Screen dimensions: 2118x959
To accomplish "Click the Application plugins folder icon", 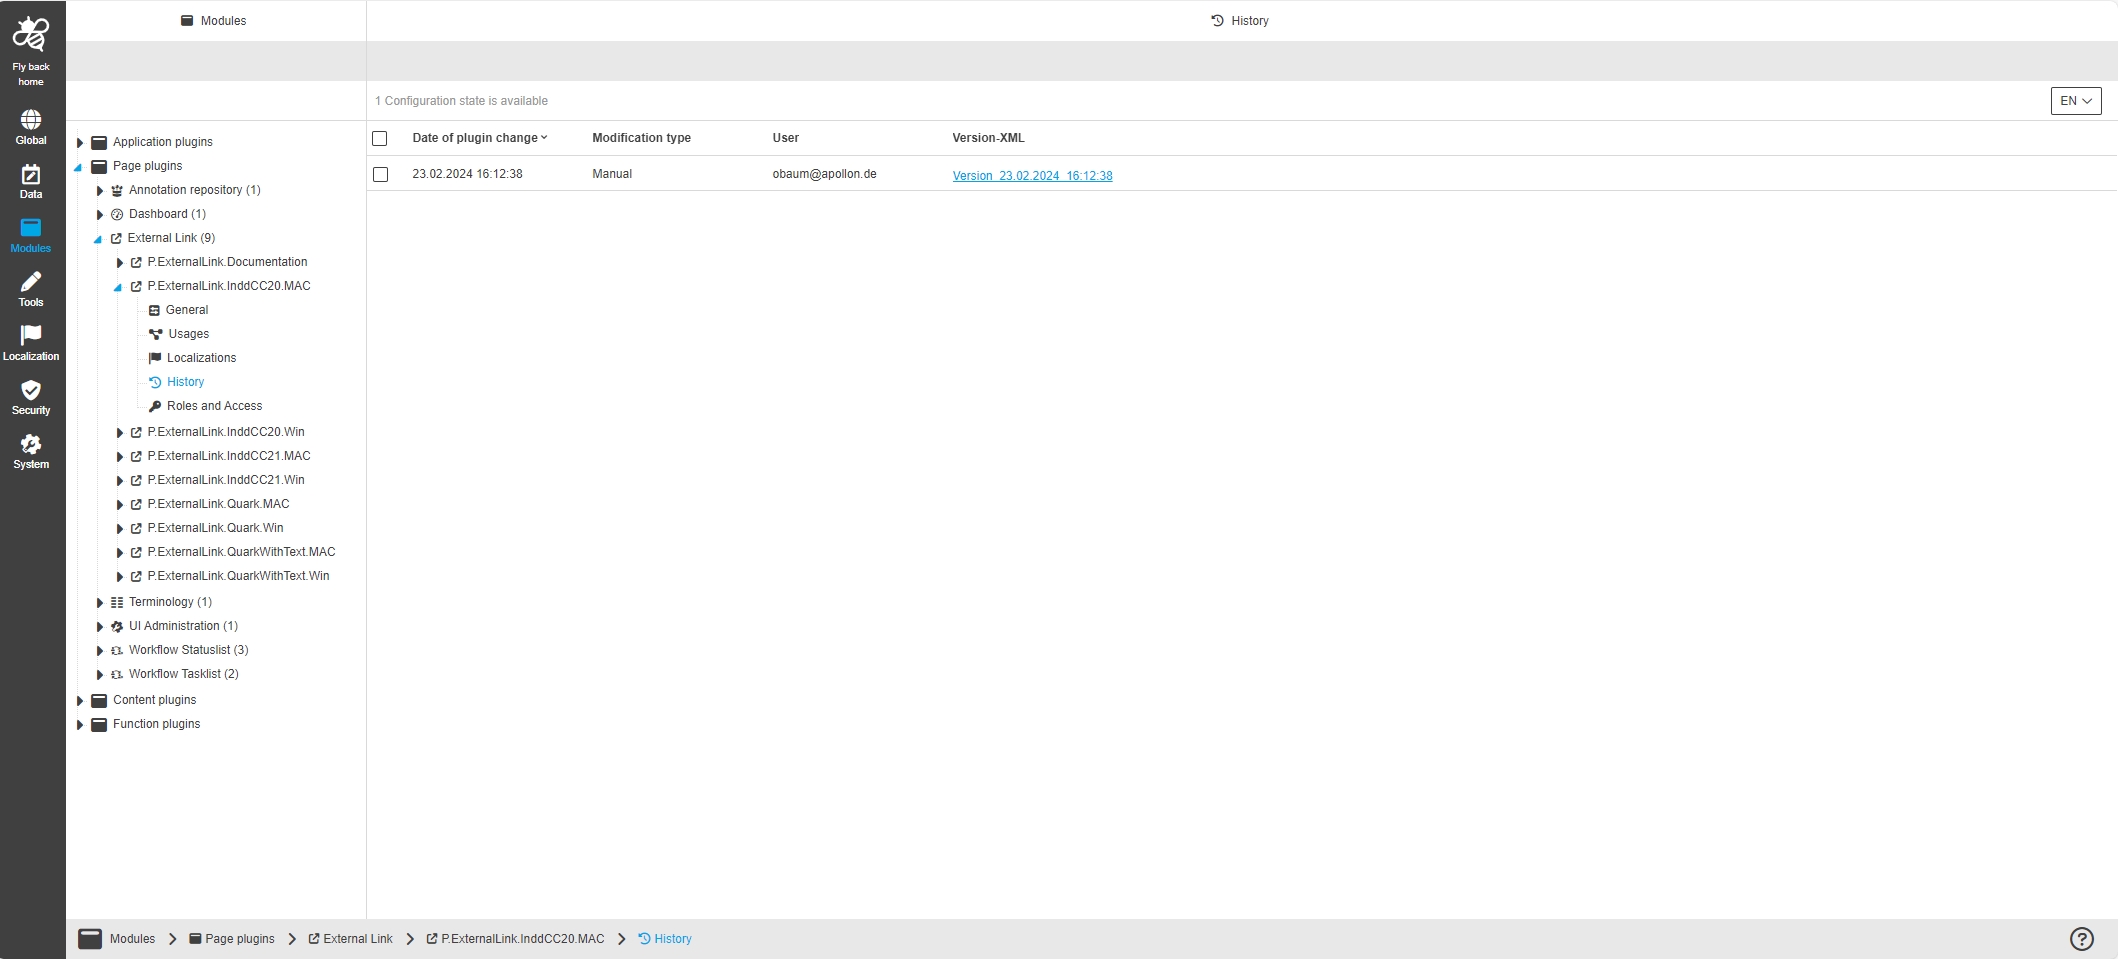I will tap(99, 142).
